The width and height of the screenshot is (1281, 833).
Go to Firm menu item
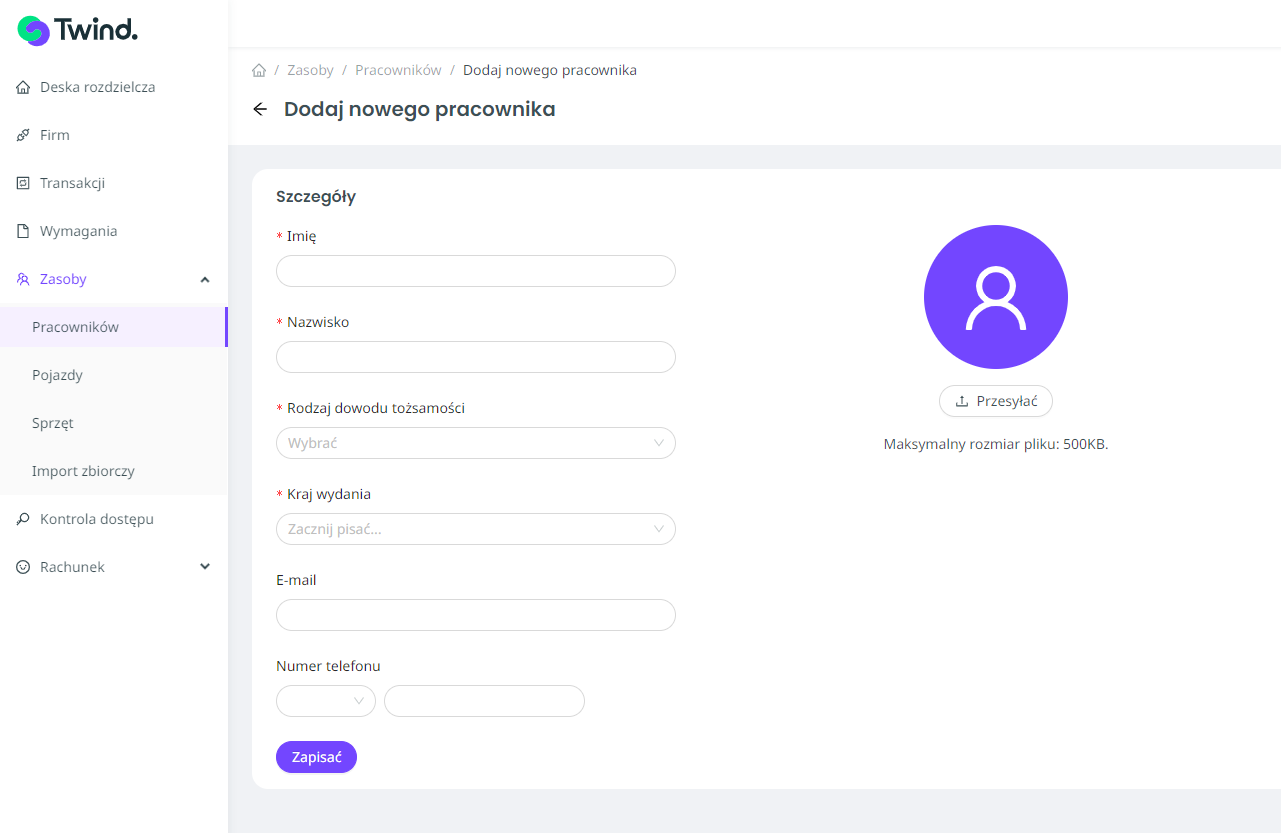[114, 135]
